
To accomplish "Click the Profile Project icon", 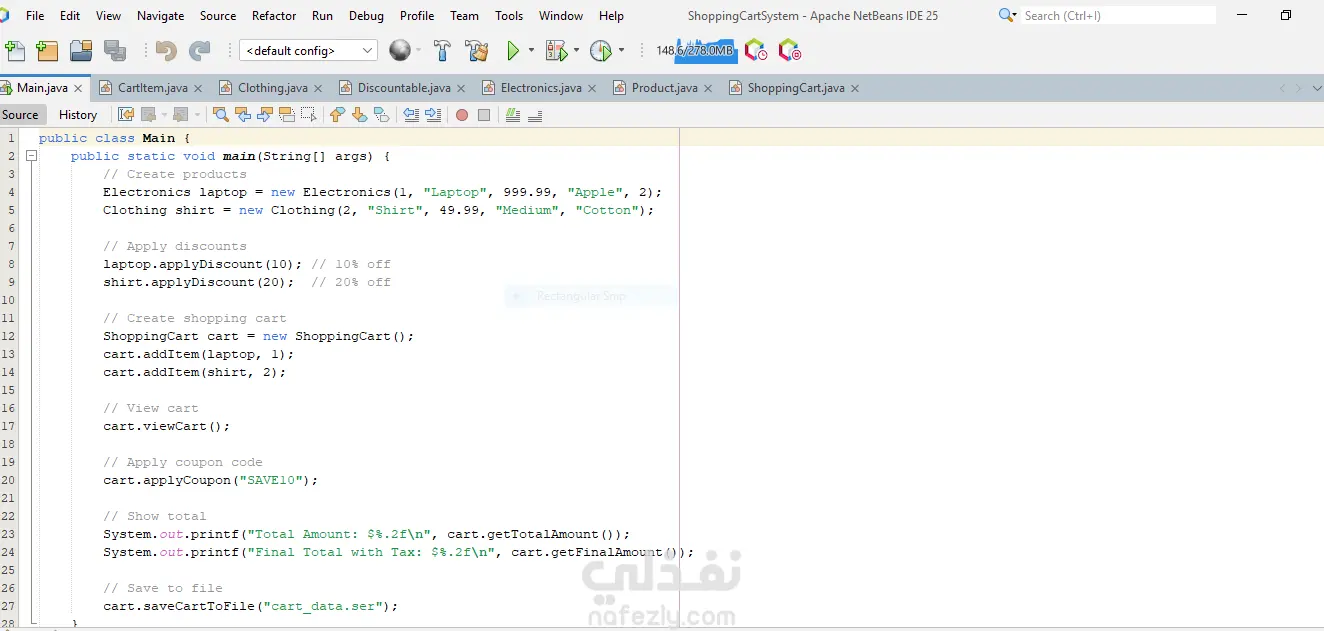I will 601,50.
